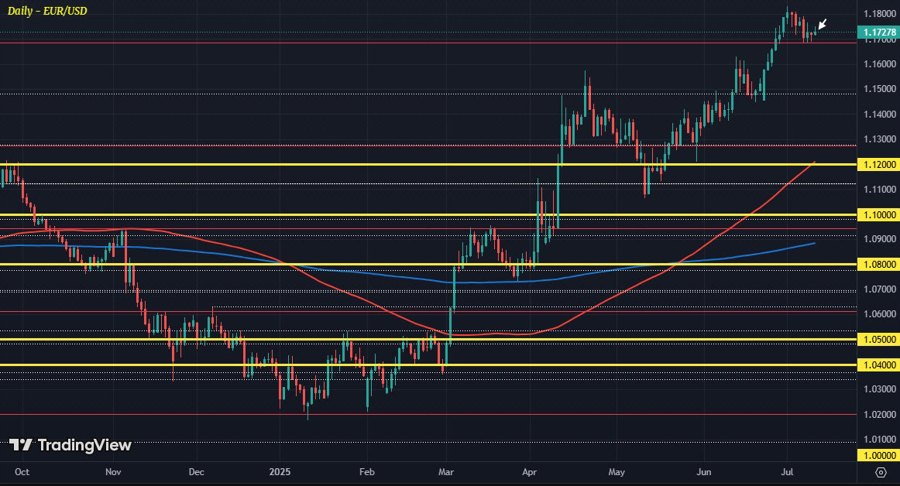Select the yellow 1.12000 price label
The height and width of the screenshot is (486, 900).
(878, 164)
